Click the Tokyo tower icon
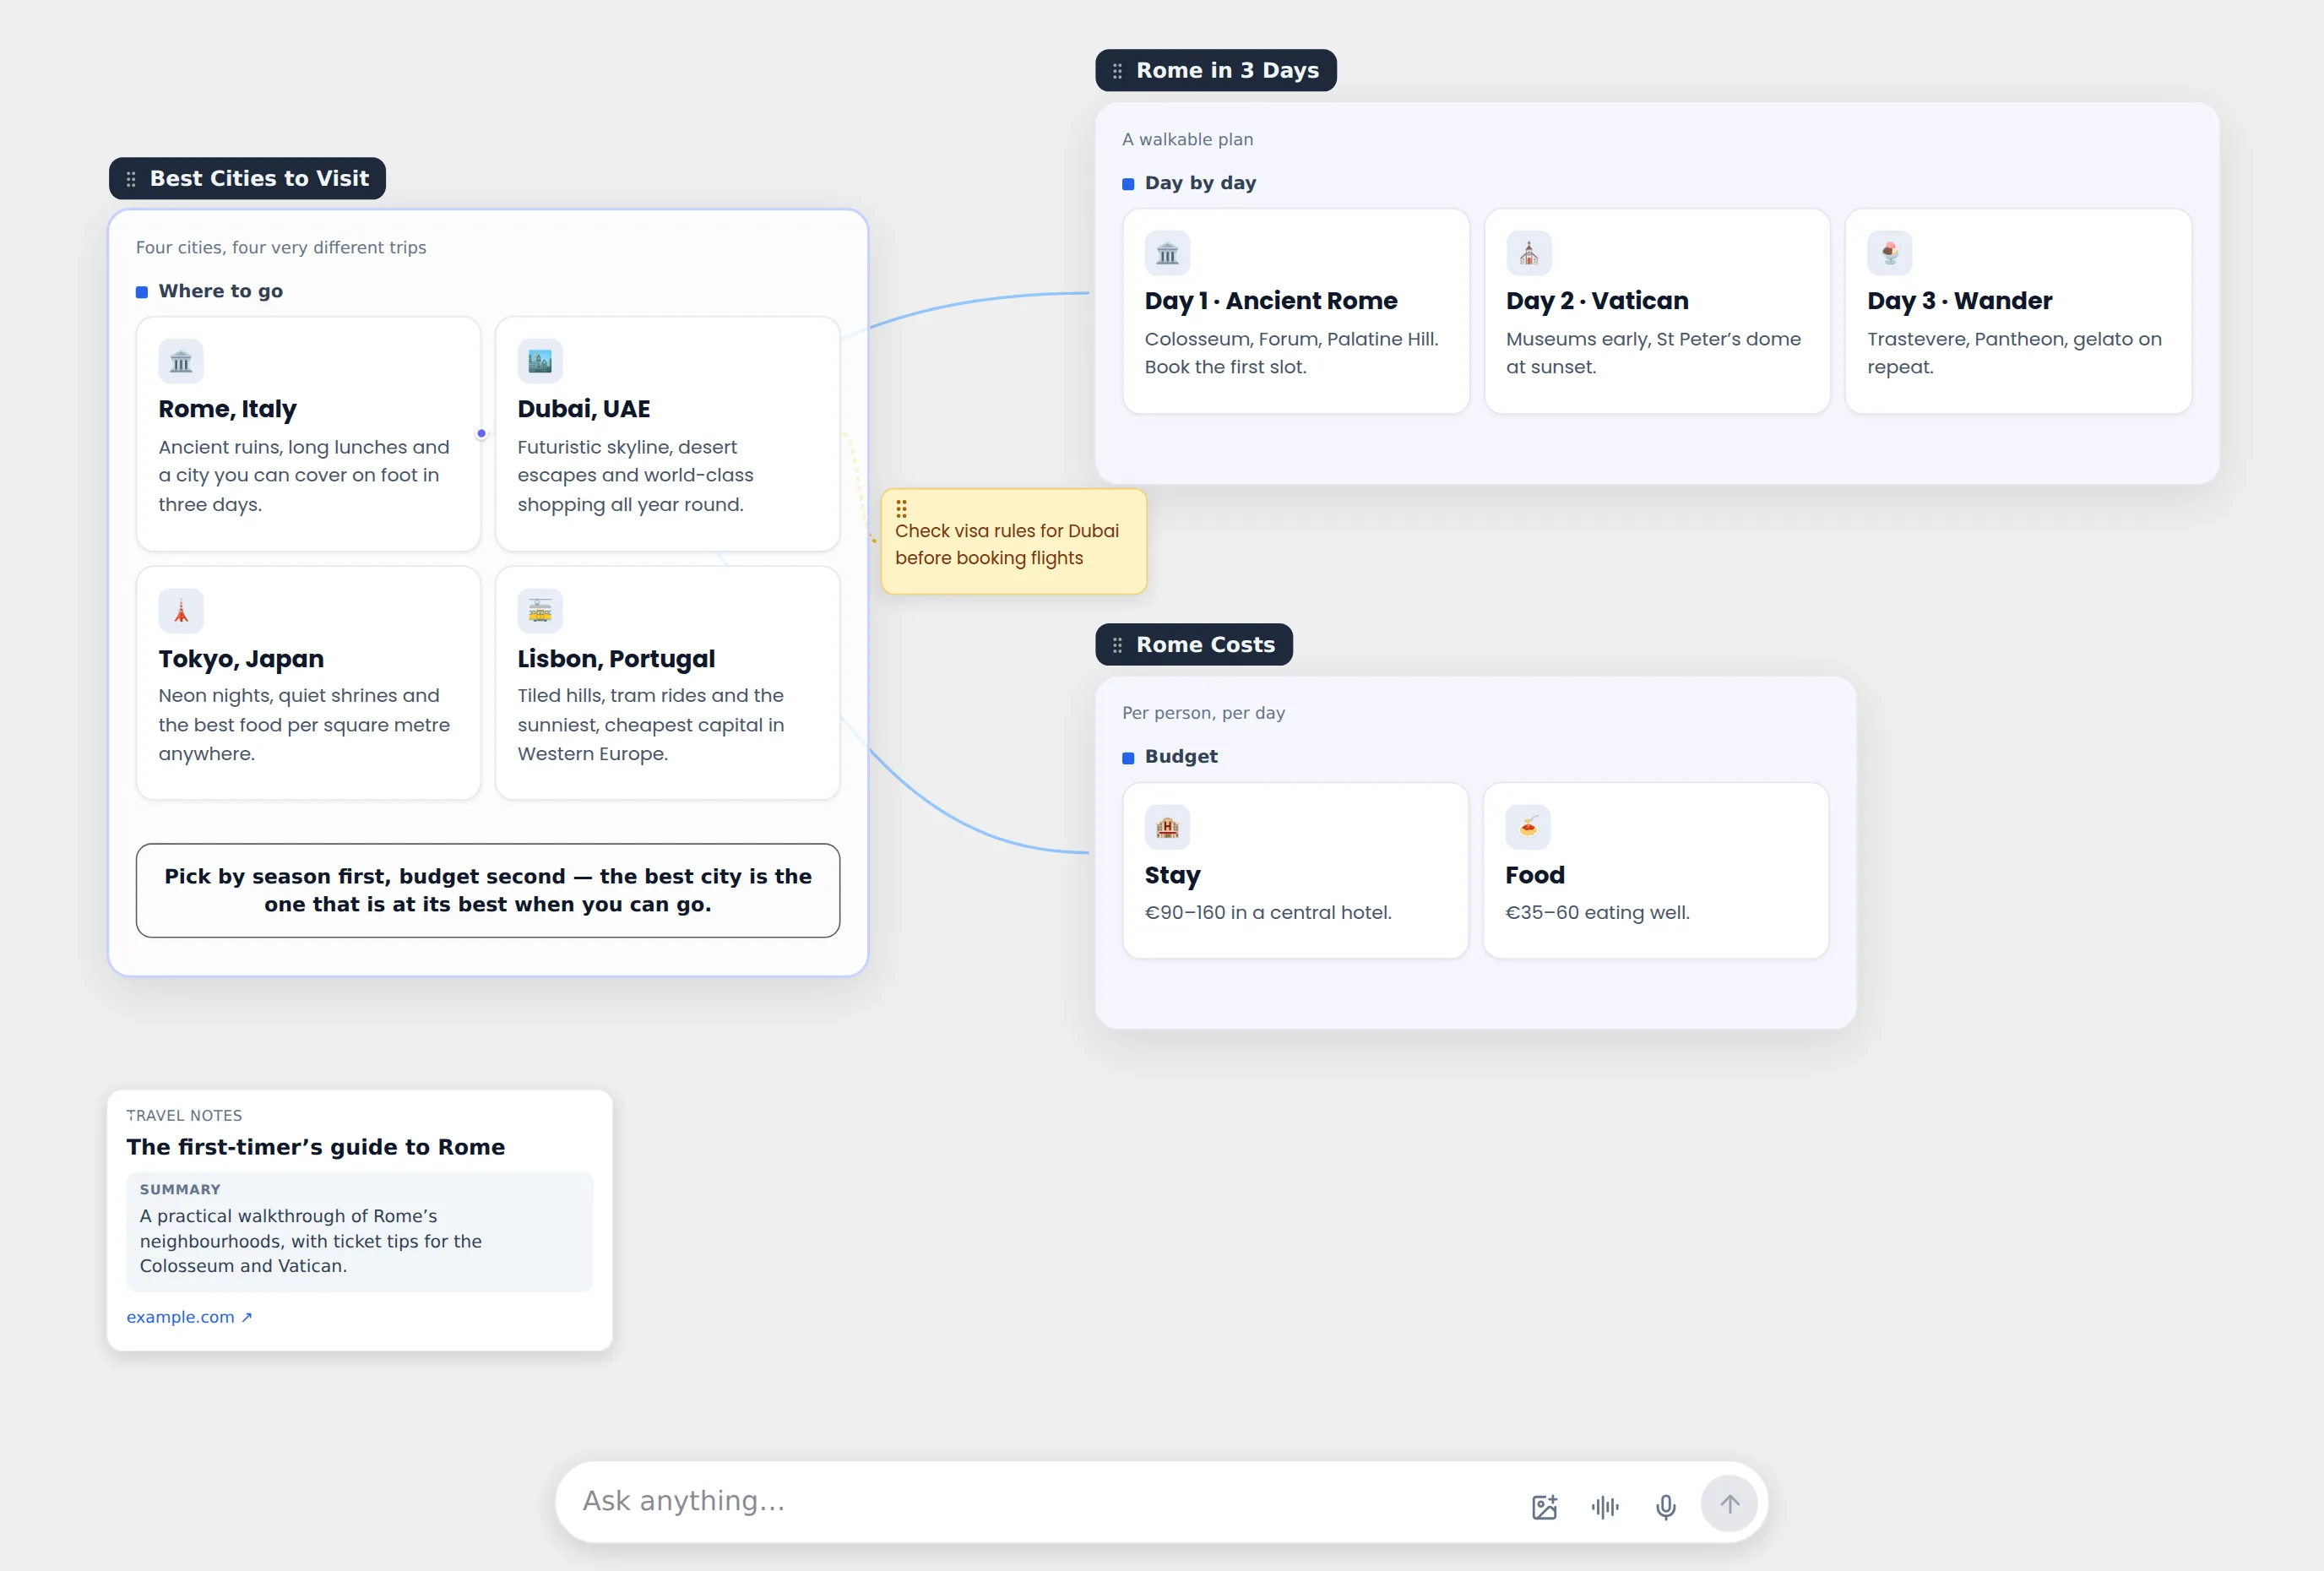 click(181, 611)
